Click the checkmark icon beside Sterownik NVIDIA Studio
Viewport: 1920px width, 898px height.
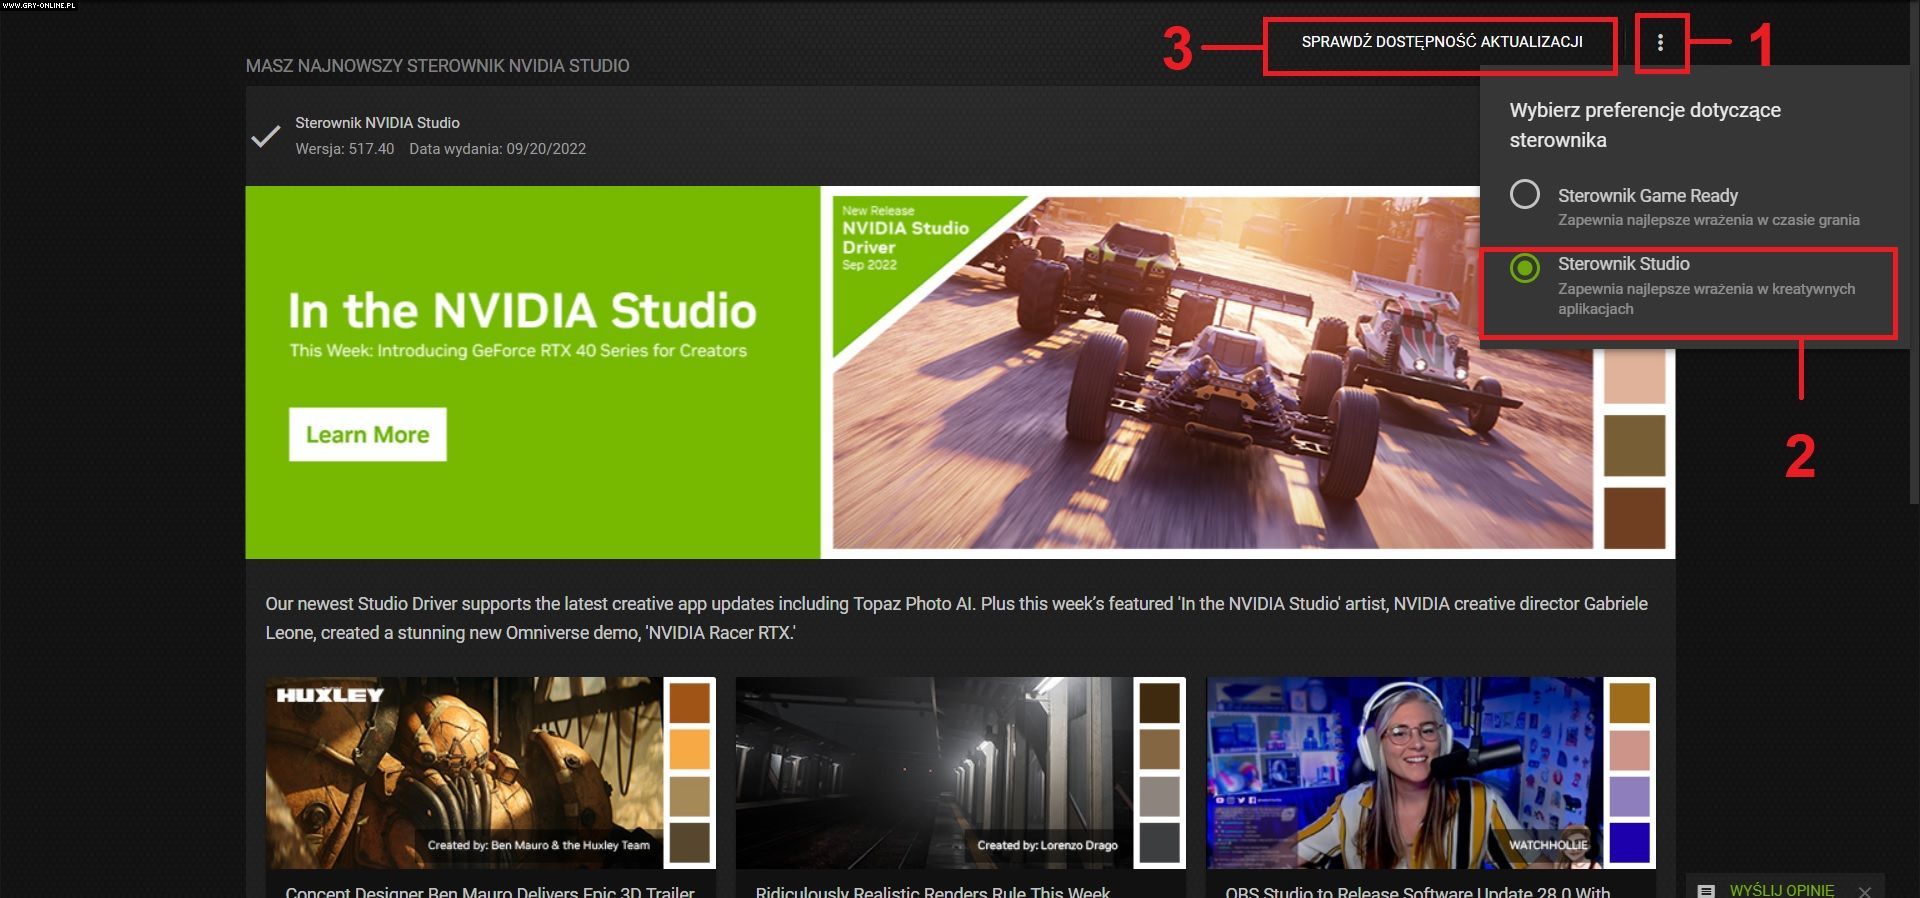pos(265,137)
